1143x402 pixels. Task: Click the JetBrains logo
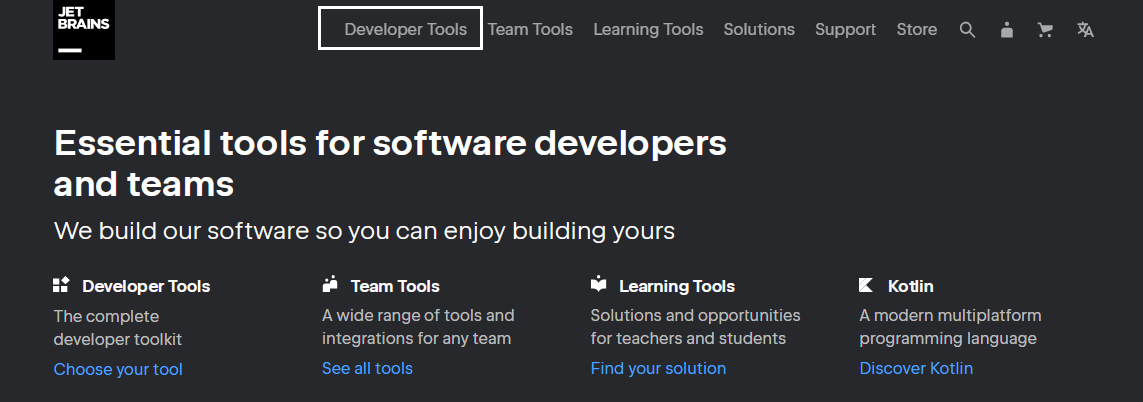pyautogui.click(x=84, y=29)
